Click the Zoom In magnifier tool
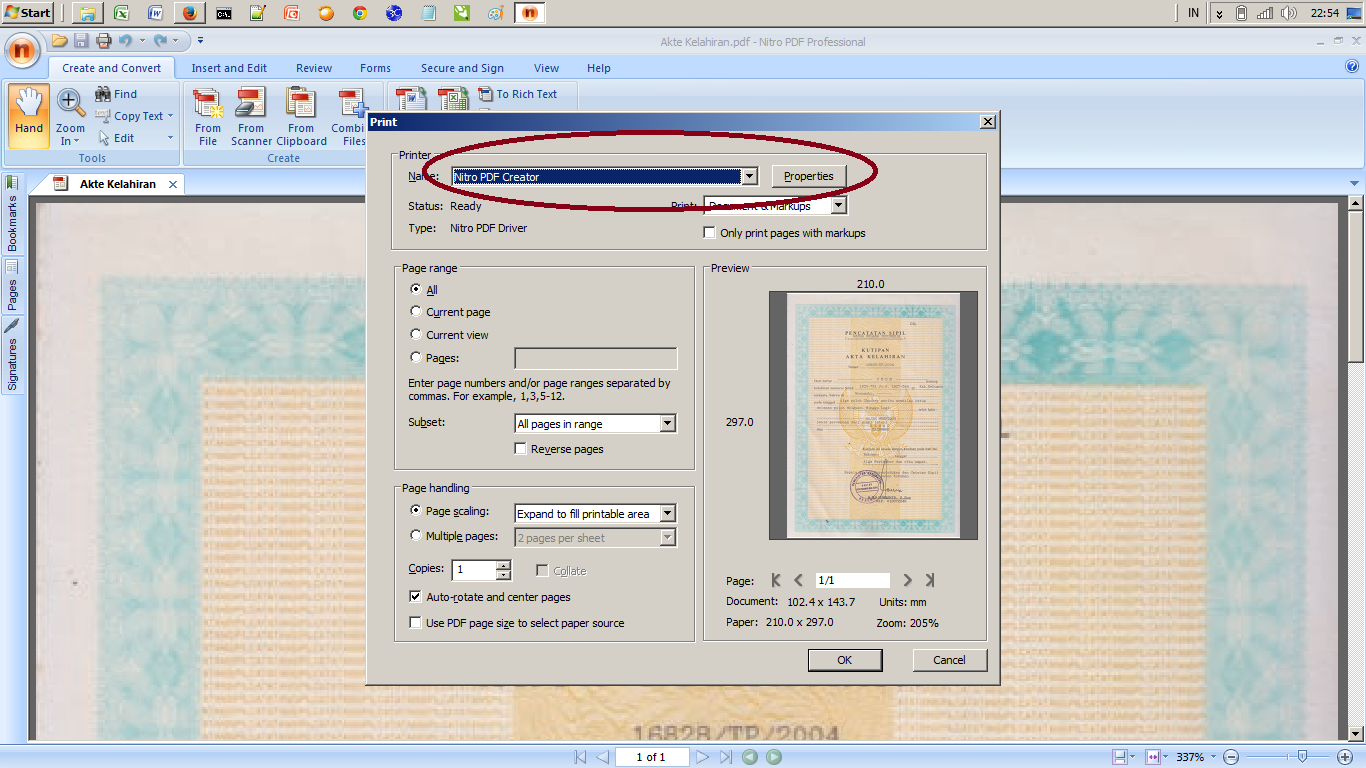1366x768 pixels. point(70,116)
